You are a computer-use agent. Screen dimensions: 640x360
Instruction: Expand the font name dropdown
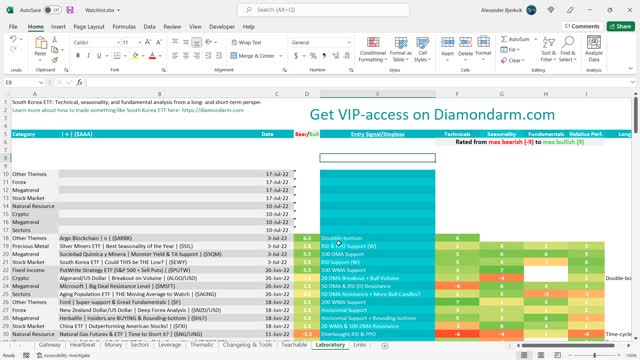pos(118,42)
